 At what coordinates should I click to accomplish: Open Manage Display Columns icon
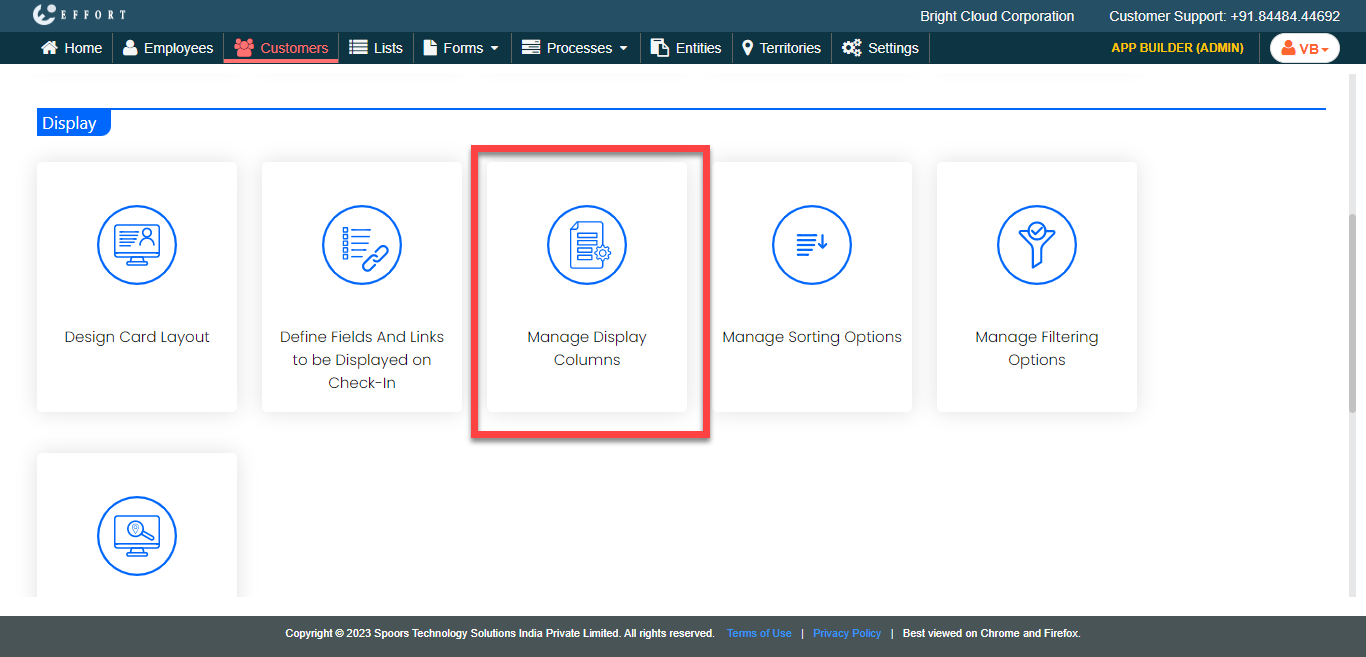[x=587, y=245]
